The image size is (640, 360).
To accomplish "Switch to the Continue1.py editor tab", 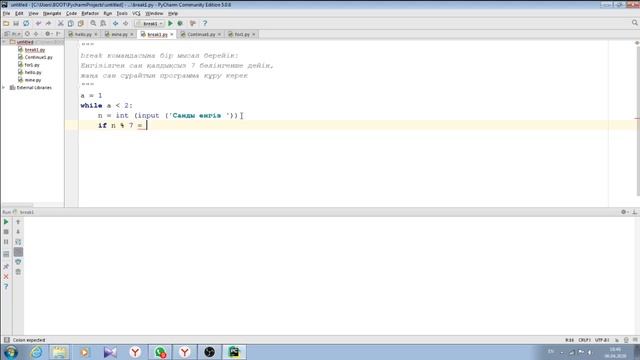I will 201,35.
